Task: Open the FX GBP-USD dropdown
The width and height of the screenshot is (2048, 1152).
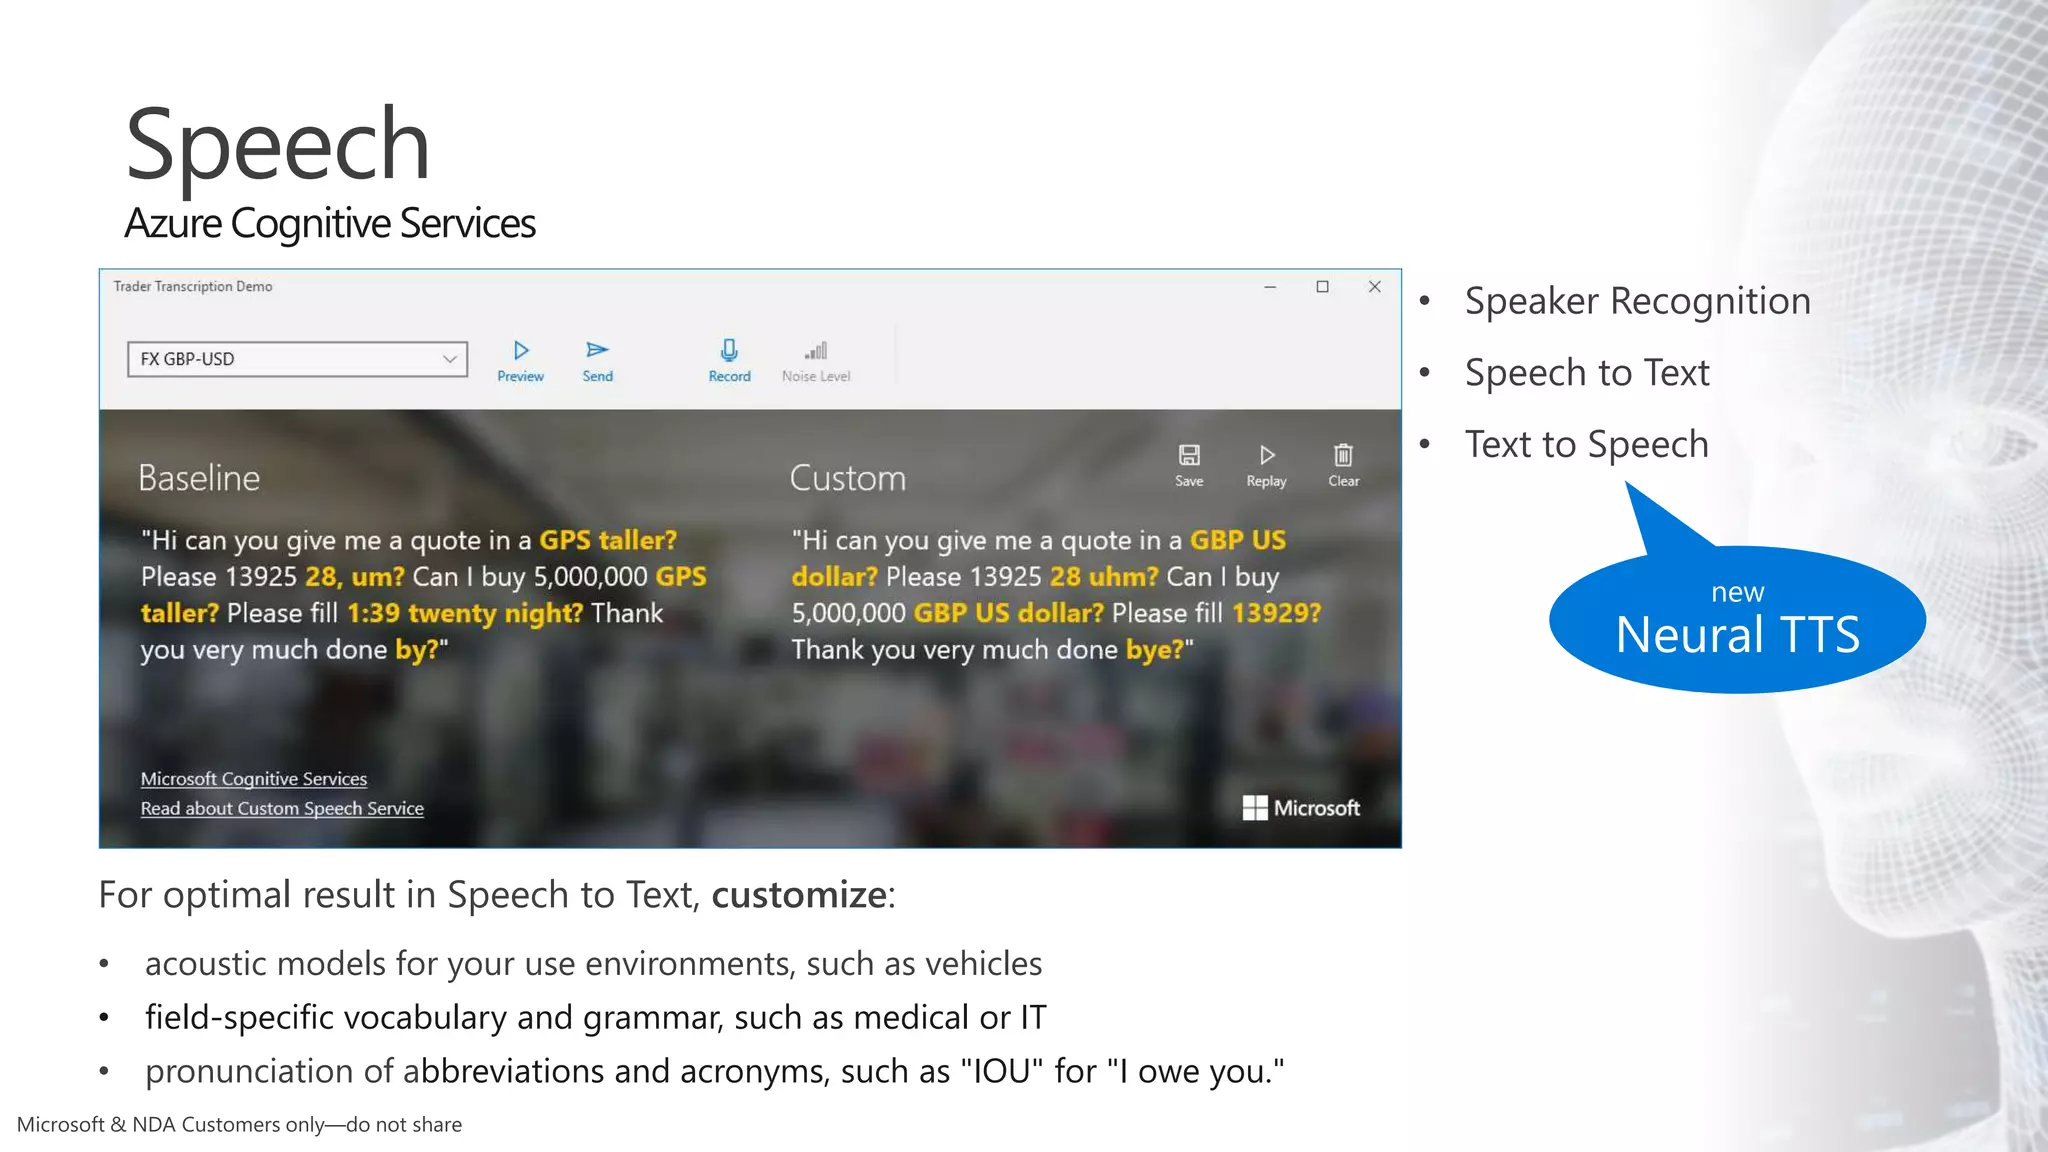Action: pyautogui.click(x=297, y=359)
